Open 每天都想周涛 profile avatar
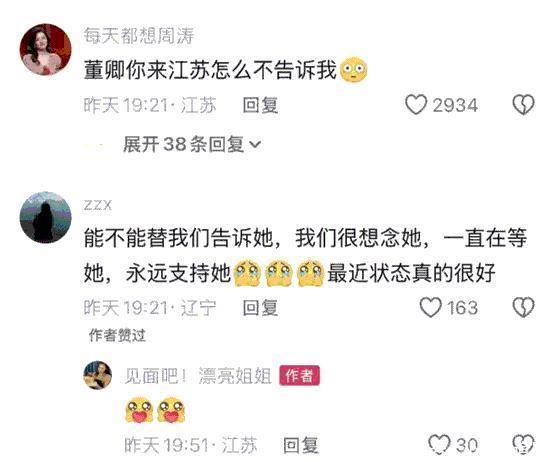Viewport: 553px width, 462px height. pos(45,49)
